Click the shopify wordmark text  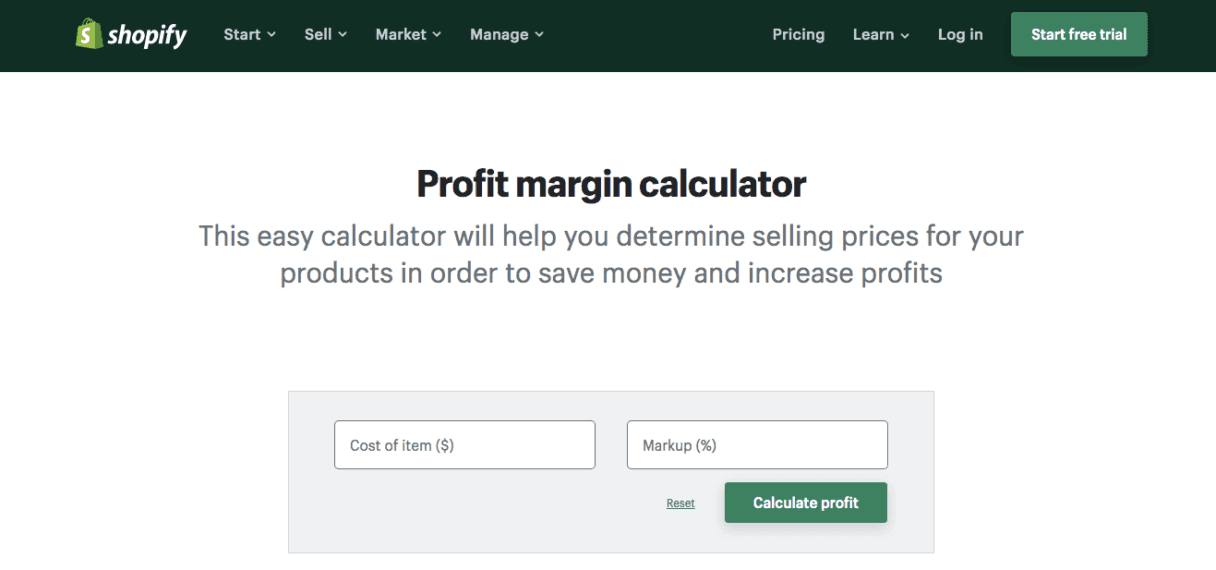point(147,36)
